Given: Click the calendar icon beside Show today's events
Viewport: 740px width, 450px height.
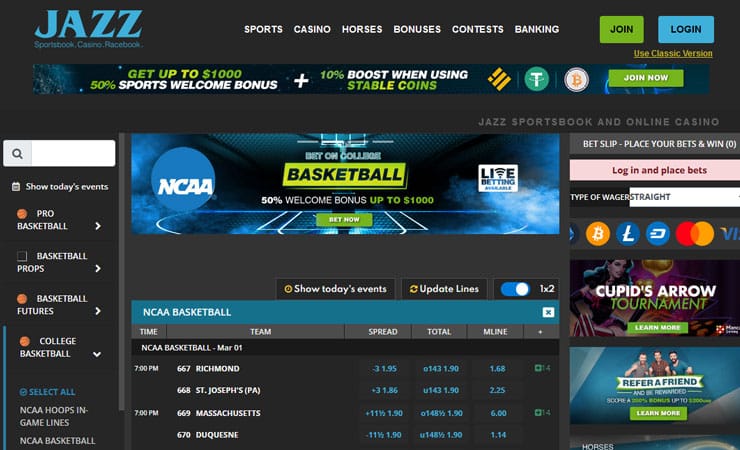Looking at the screenshot, I should (x=16, y=186).
